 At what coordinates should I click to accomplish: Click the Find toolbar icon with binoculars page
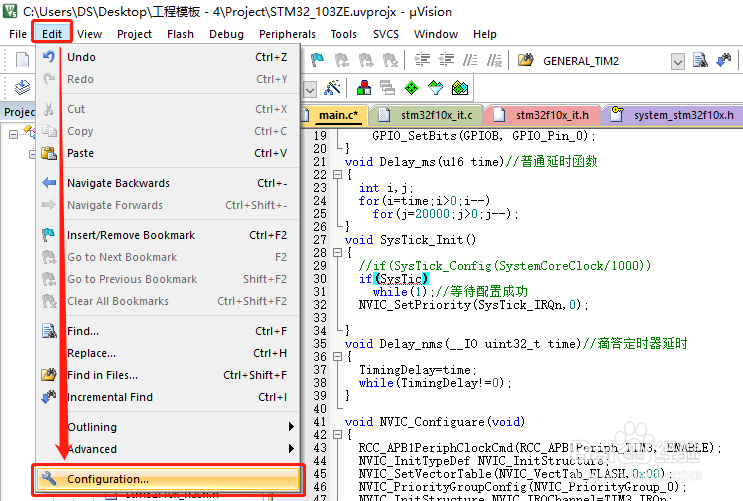[700, 60]
